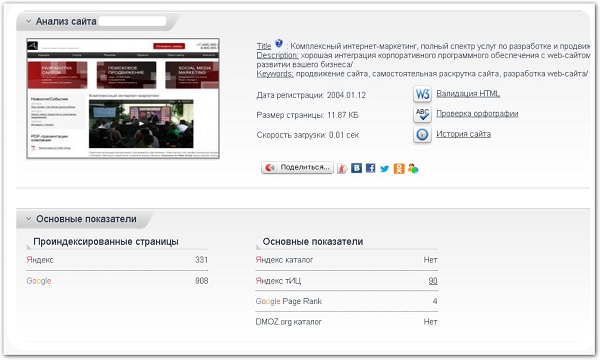Click the Поделиться share button
The width and height of the screenshot is (600, 360).
click(297, 168)
